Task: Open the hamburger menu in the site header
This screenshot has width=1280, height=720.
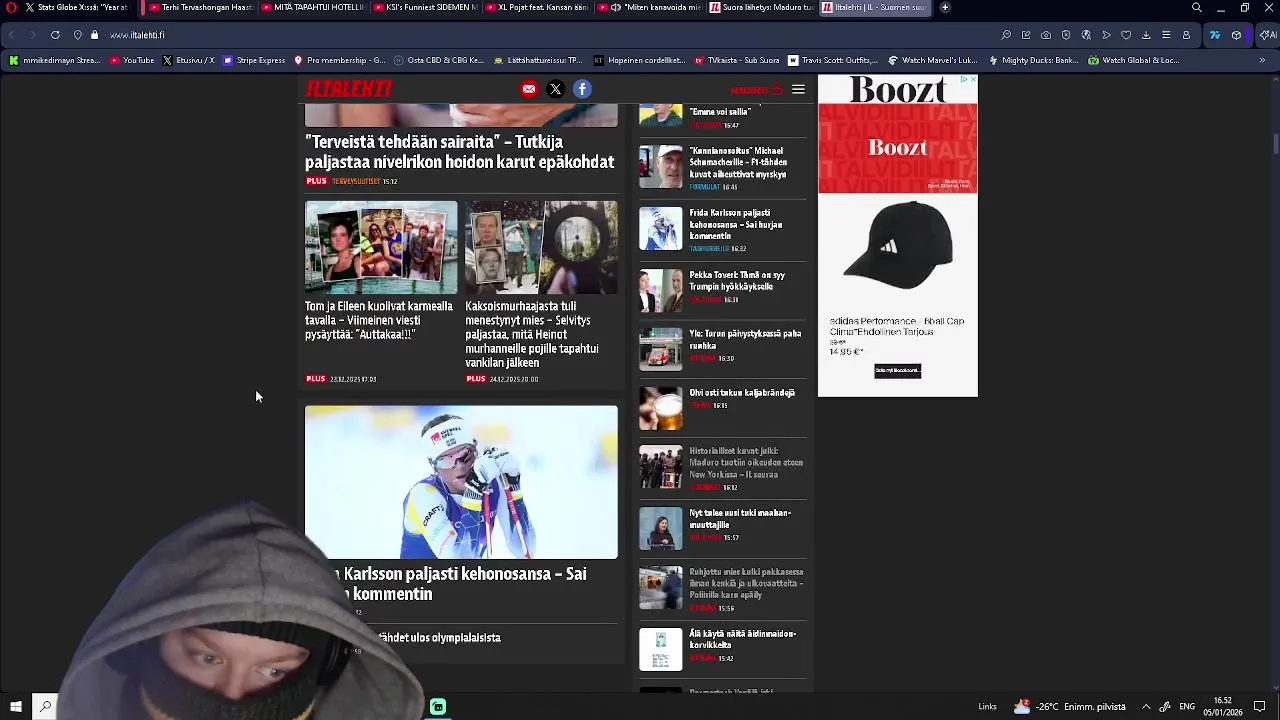Action: (x=798, y=89)
